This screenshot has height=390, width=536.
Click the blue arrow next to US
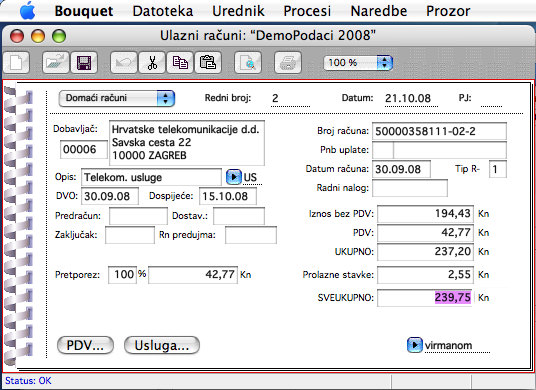pos(234,177)
